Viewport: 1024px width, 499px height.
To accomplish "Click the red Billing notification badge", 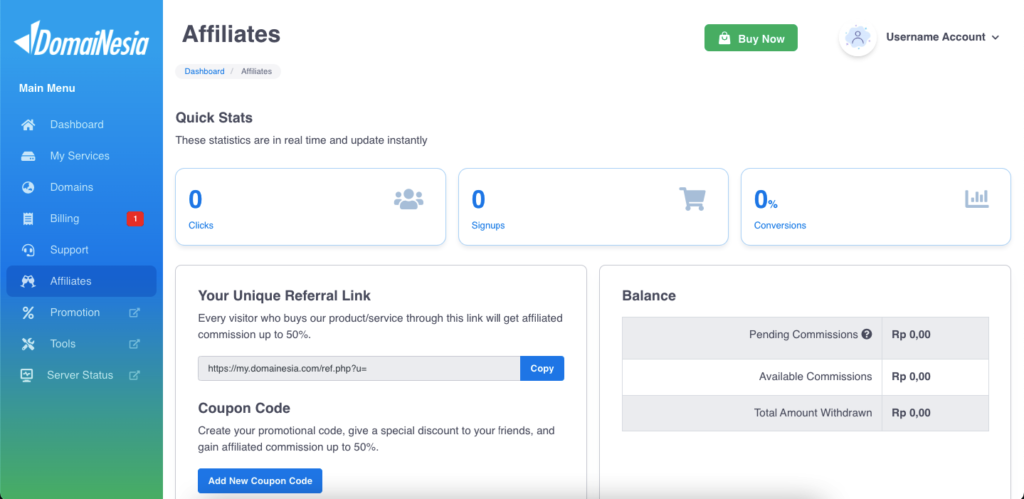I will tap(135, 219).
